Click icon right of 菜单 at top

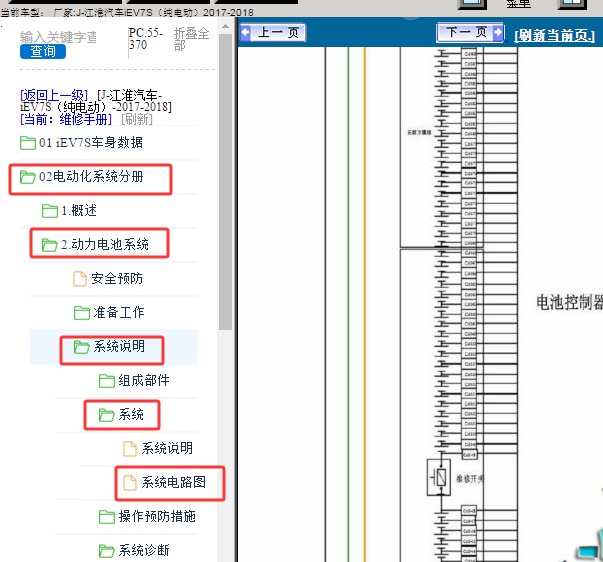click(572, 3)
